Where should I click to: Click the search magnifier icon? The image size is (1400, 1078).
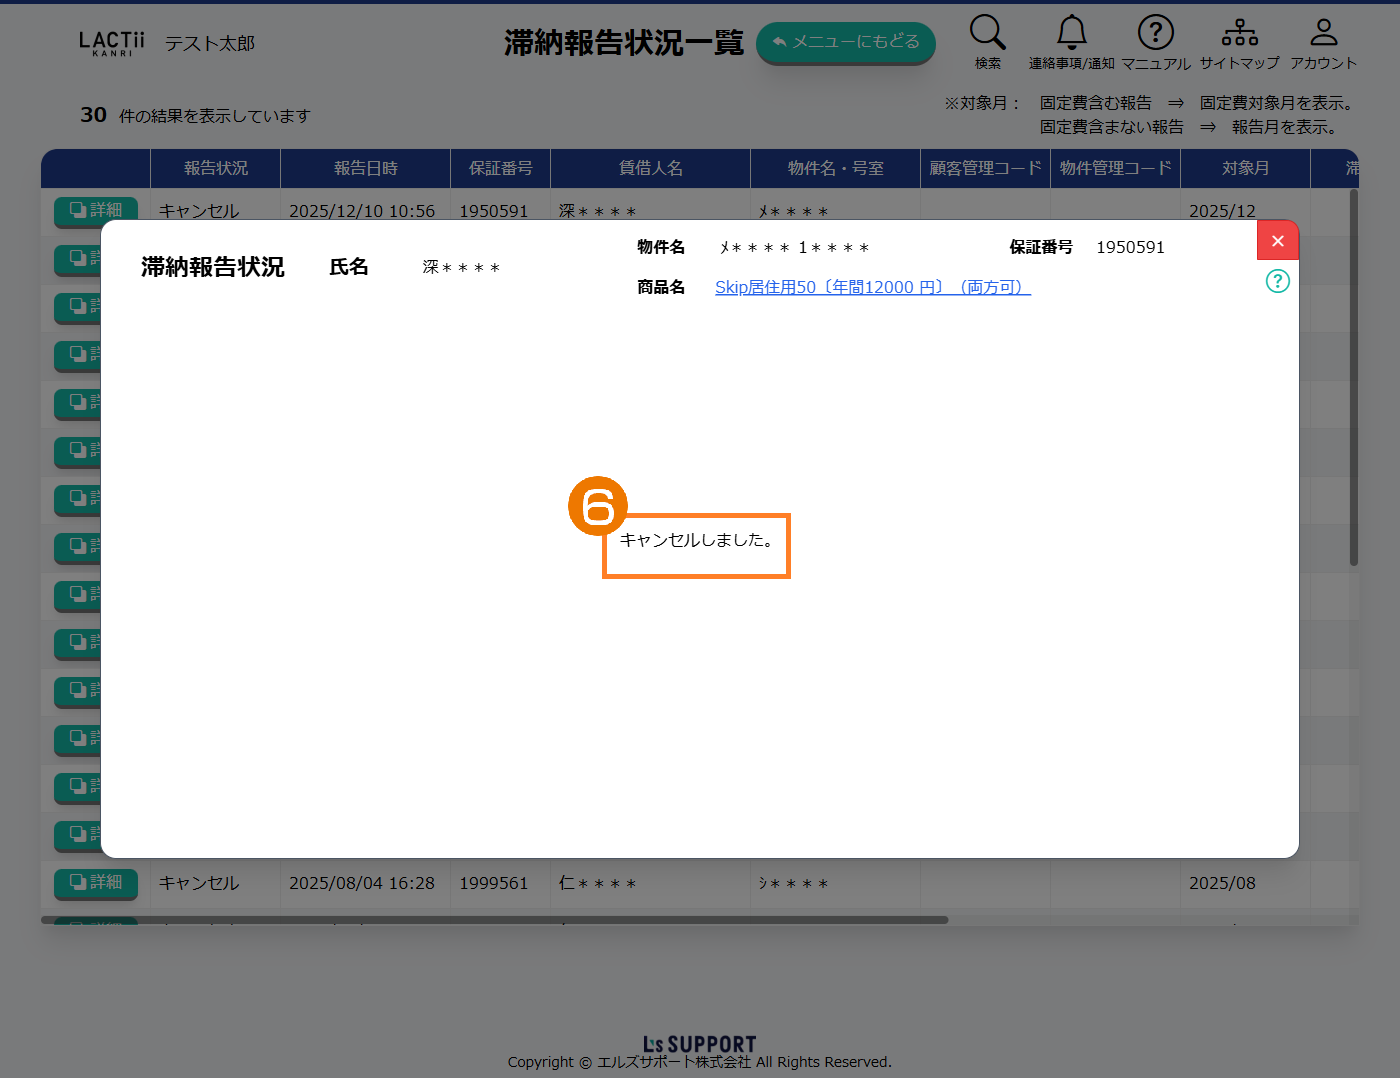(987, 33)
